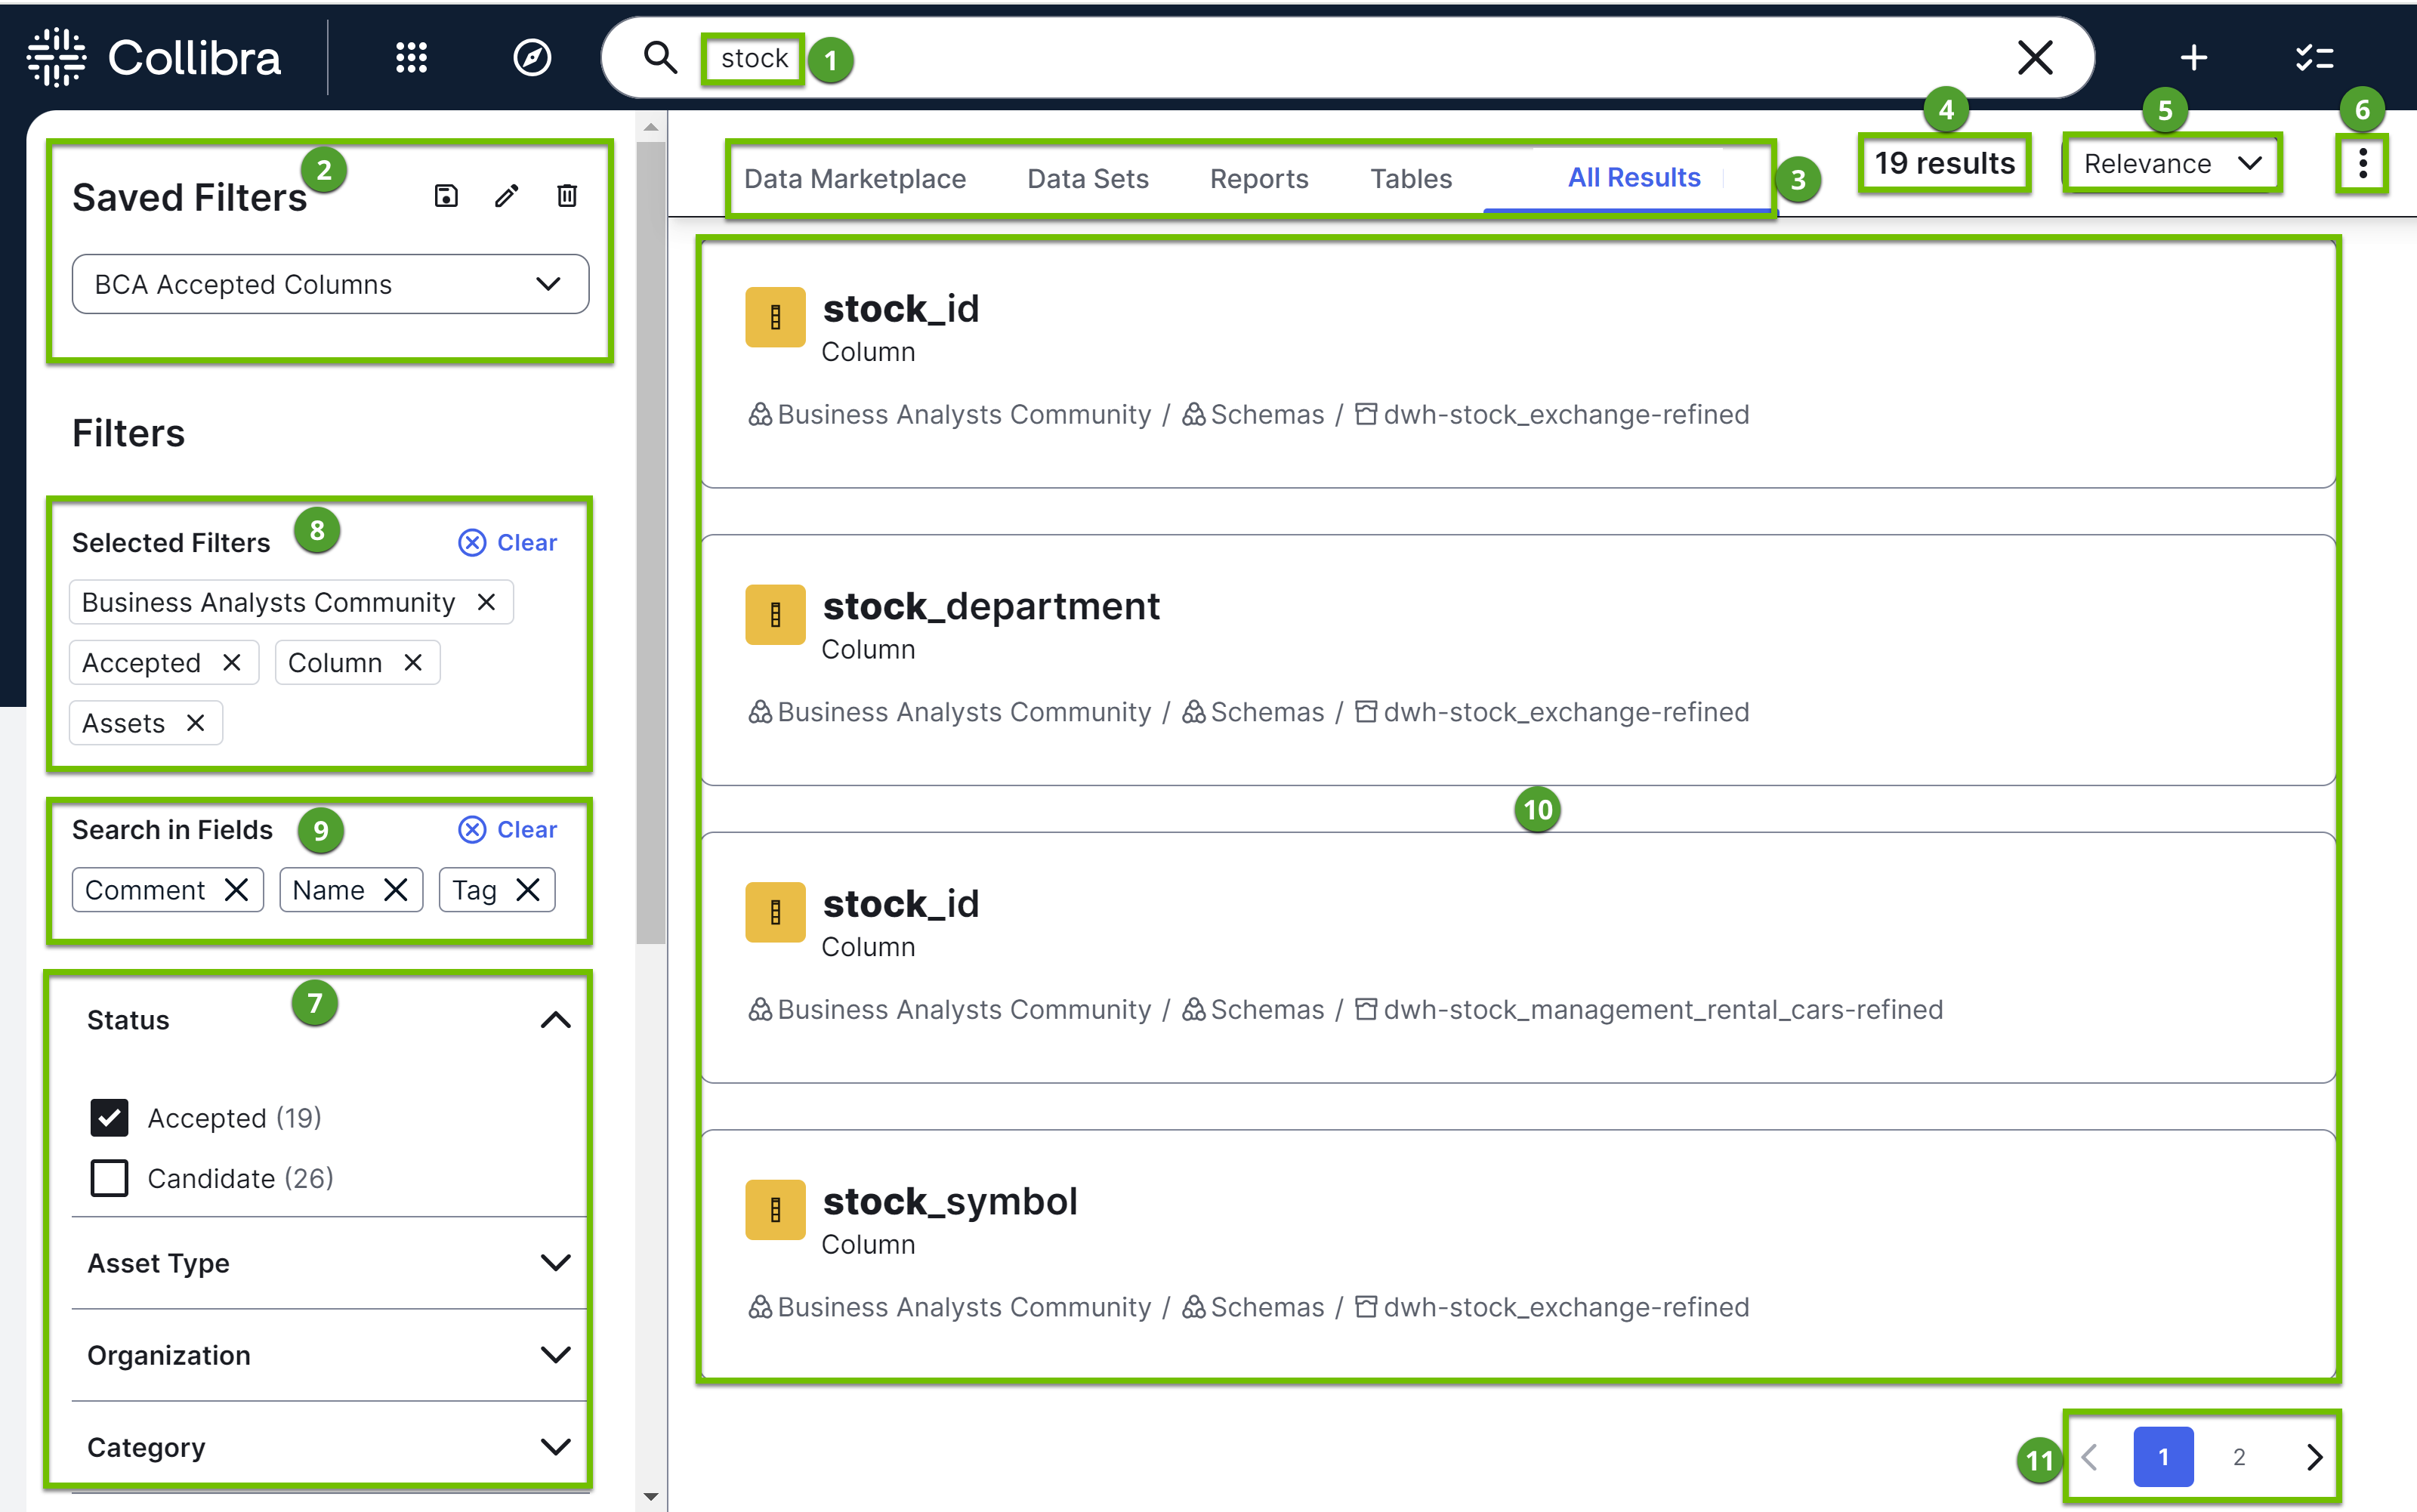Click the save filter icon
The width and height of the screenshot is (2417, 1512).
tap(446, 196)
